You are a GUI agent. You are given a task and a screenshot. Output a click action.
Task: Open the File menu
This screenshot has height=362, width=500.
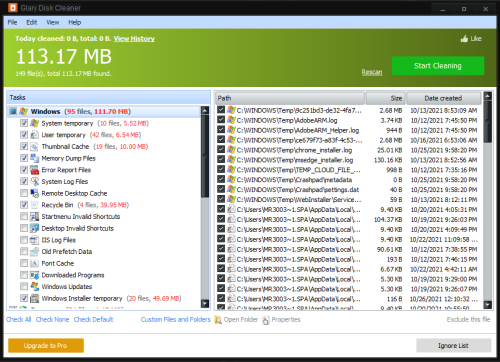coord(12,22)
